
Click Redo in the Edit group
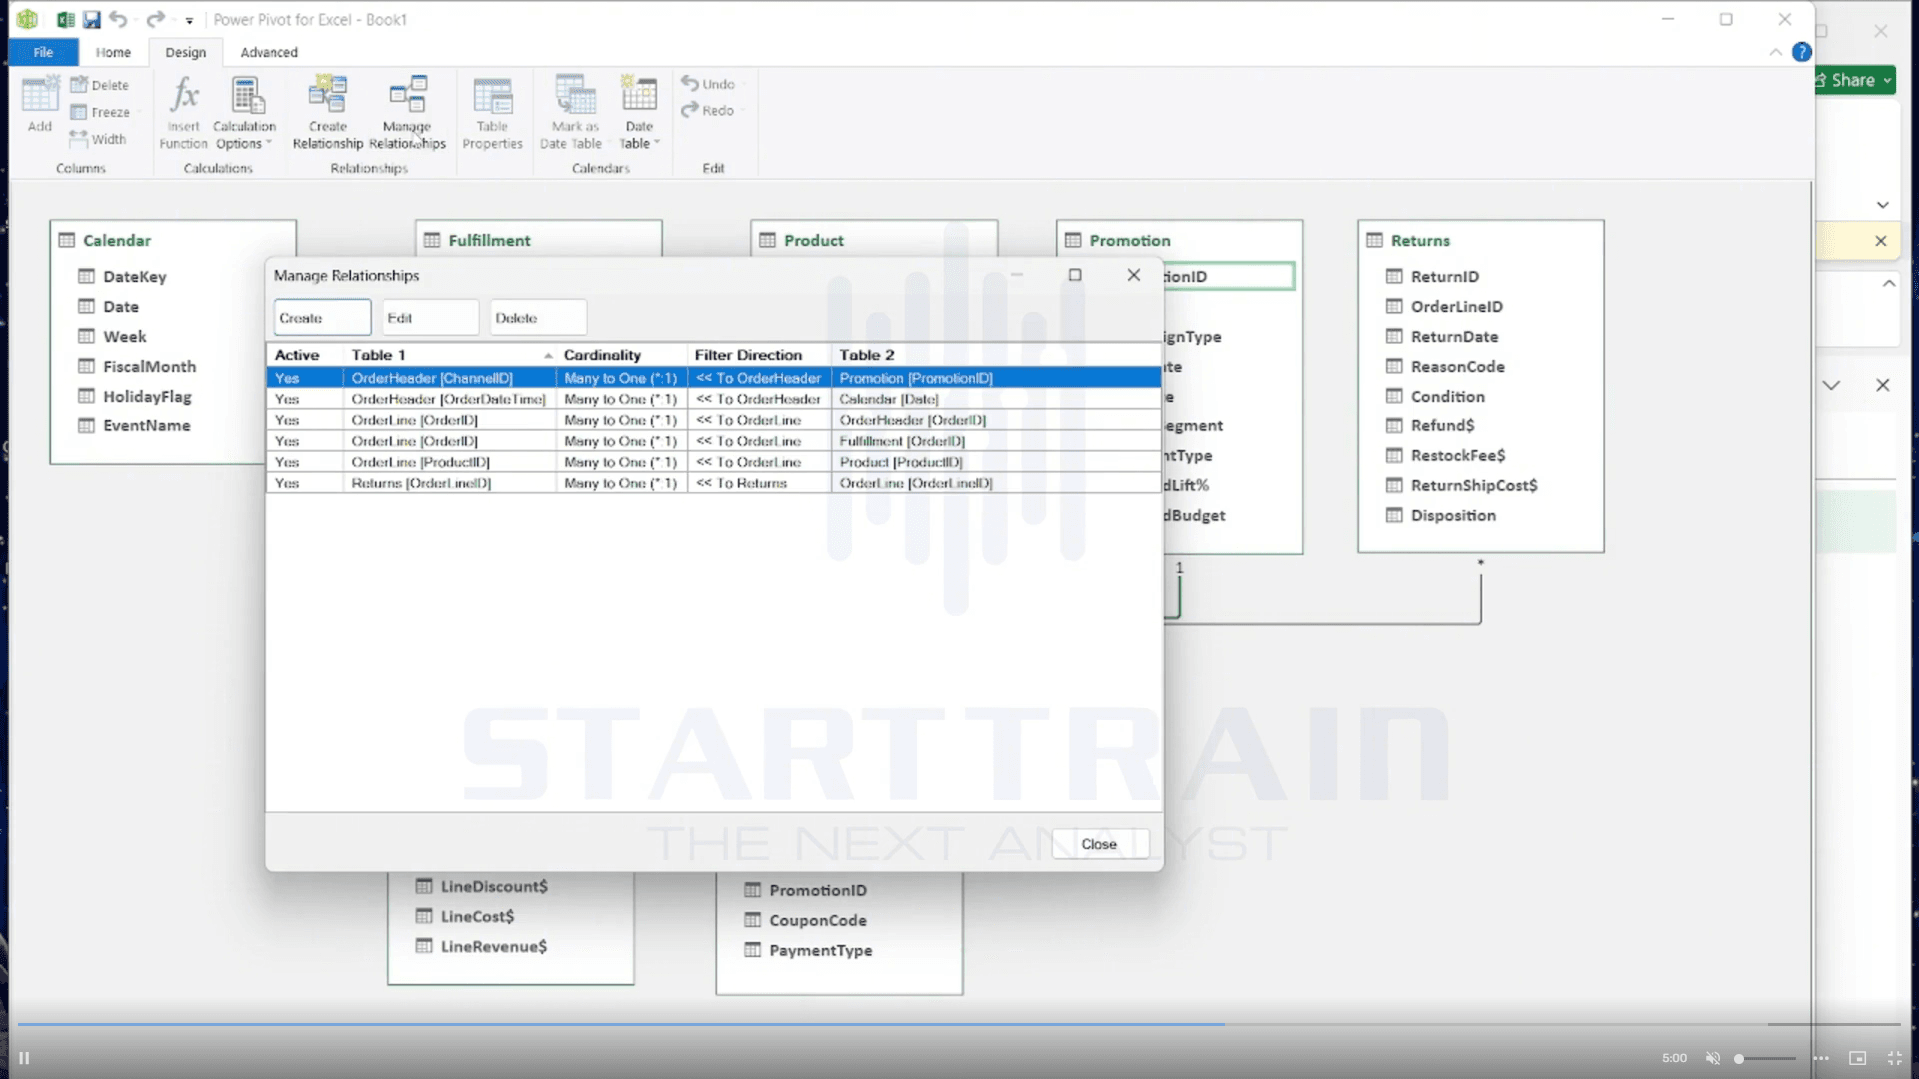pos(708,110)
